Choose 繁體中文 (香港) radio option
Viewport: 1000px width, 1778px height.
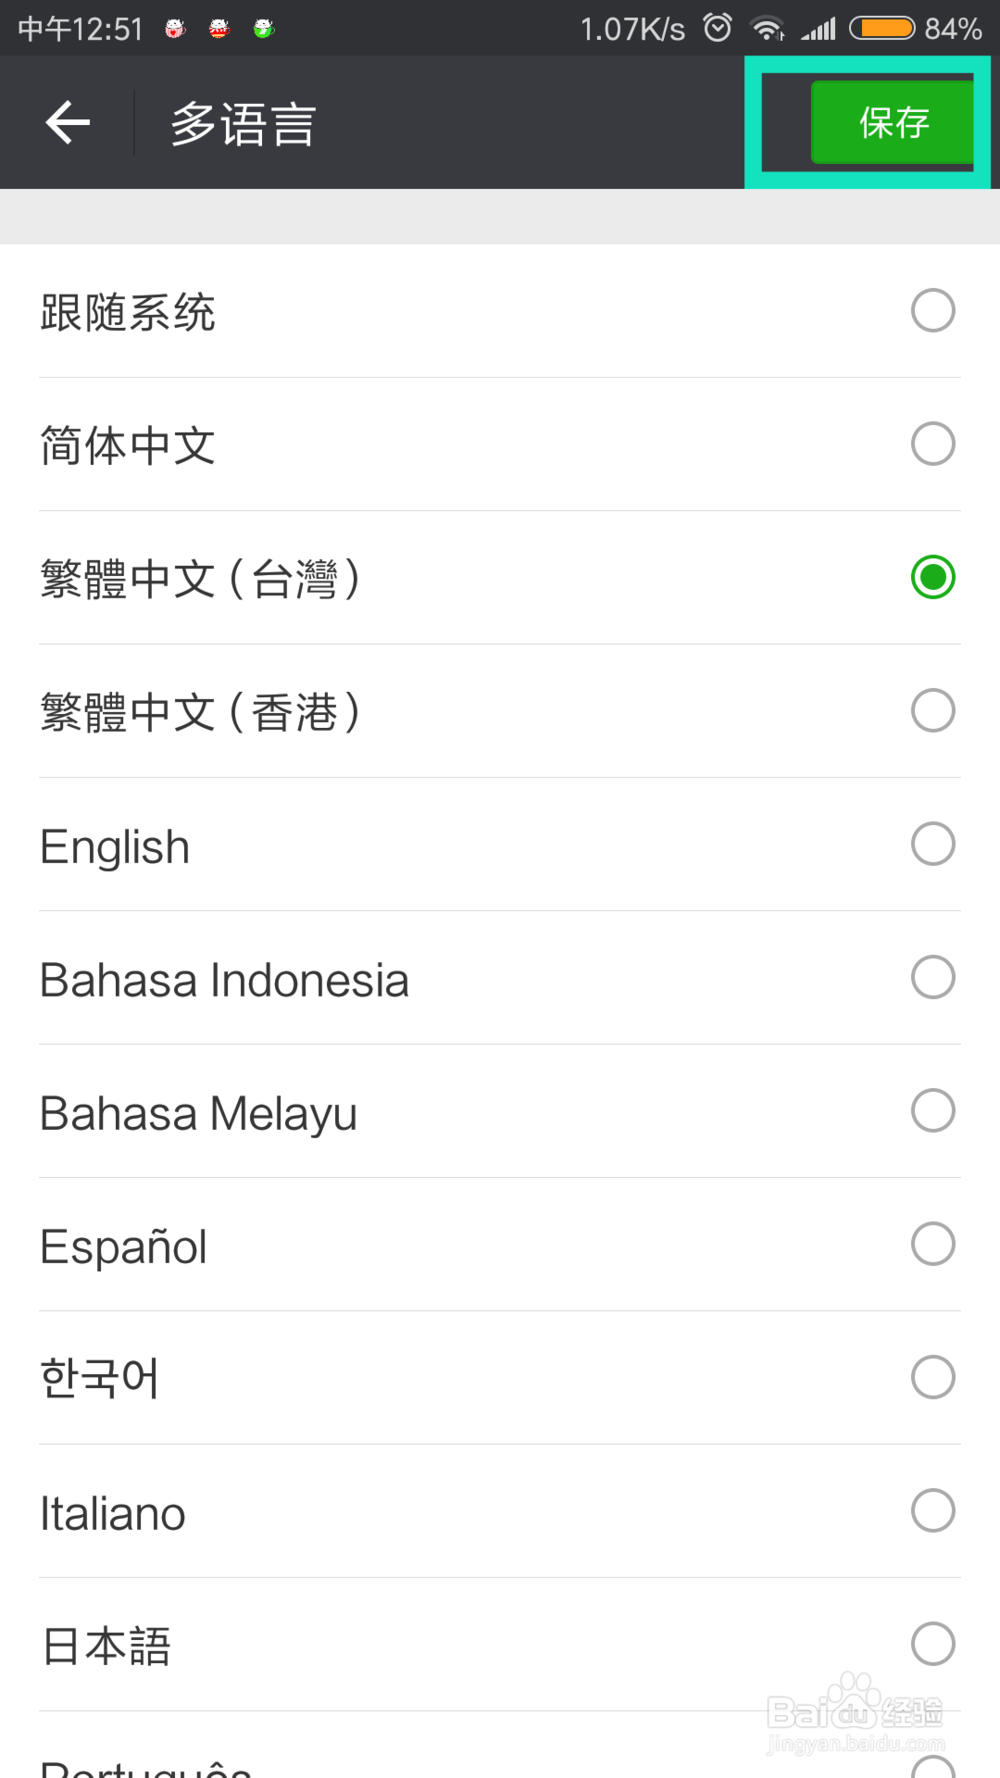tap(932, 711)
